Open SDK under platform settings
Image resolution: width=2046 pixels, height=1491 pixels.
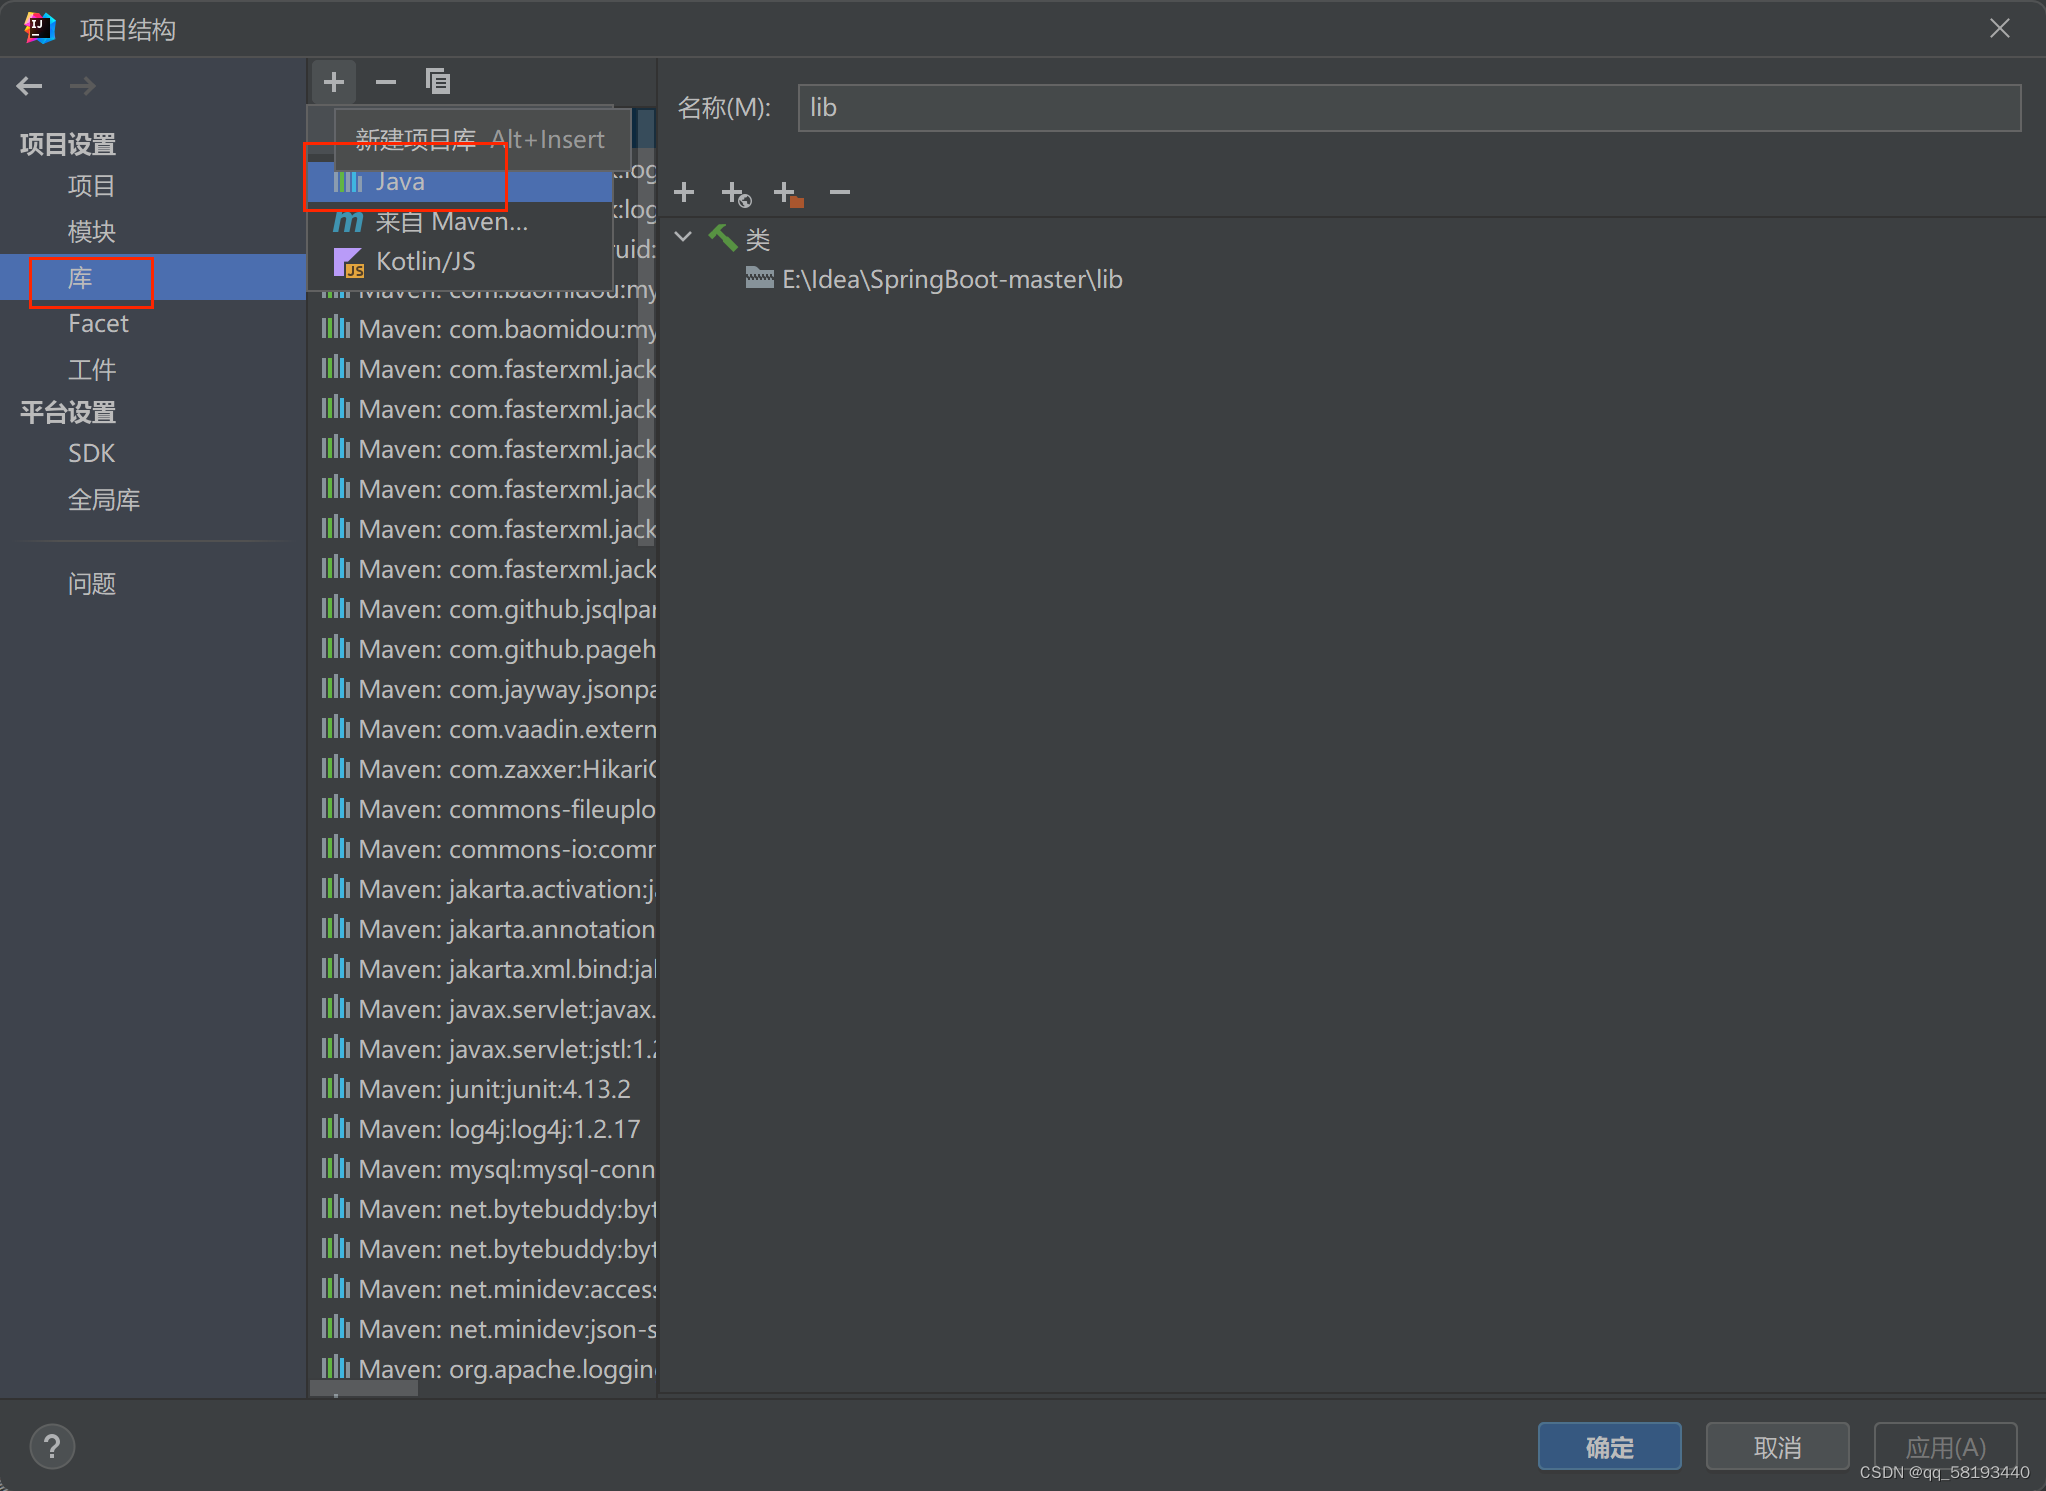click(92, 454)
